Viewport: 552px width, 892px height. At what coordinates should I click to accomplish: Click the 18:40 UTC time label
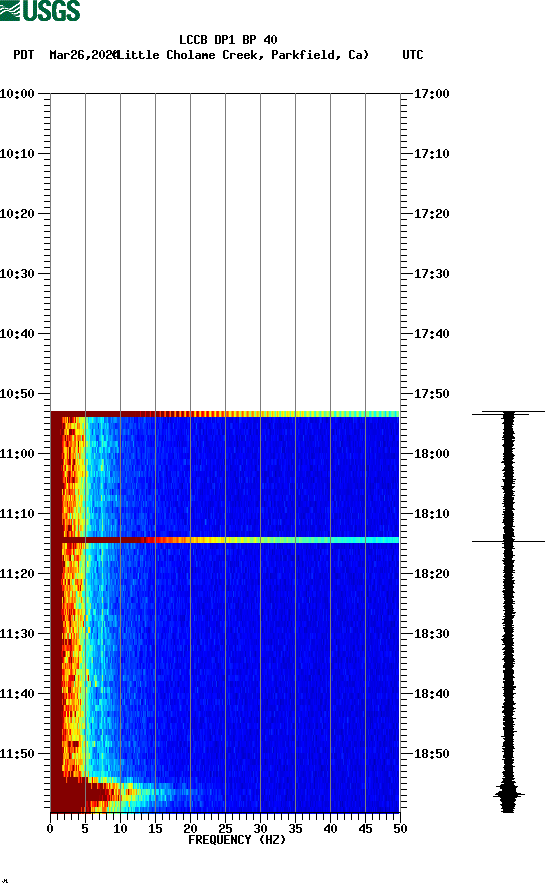431,694
